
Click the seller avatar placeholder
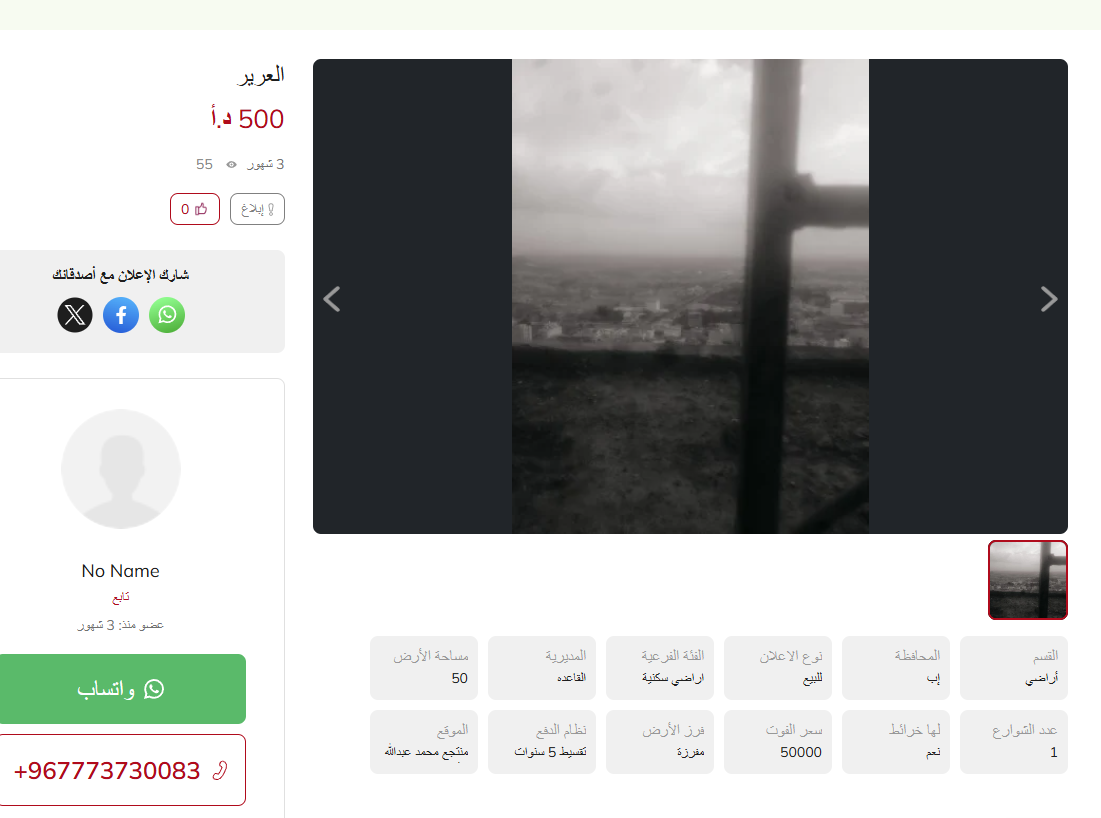click(x=121, y=469)
